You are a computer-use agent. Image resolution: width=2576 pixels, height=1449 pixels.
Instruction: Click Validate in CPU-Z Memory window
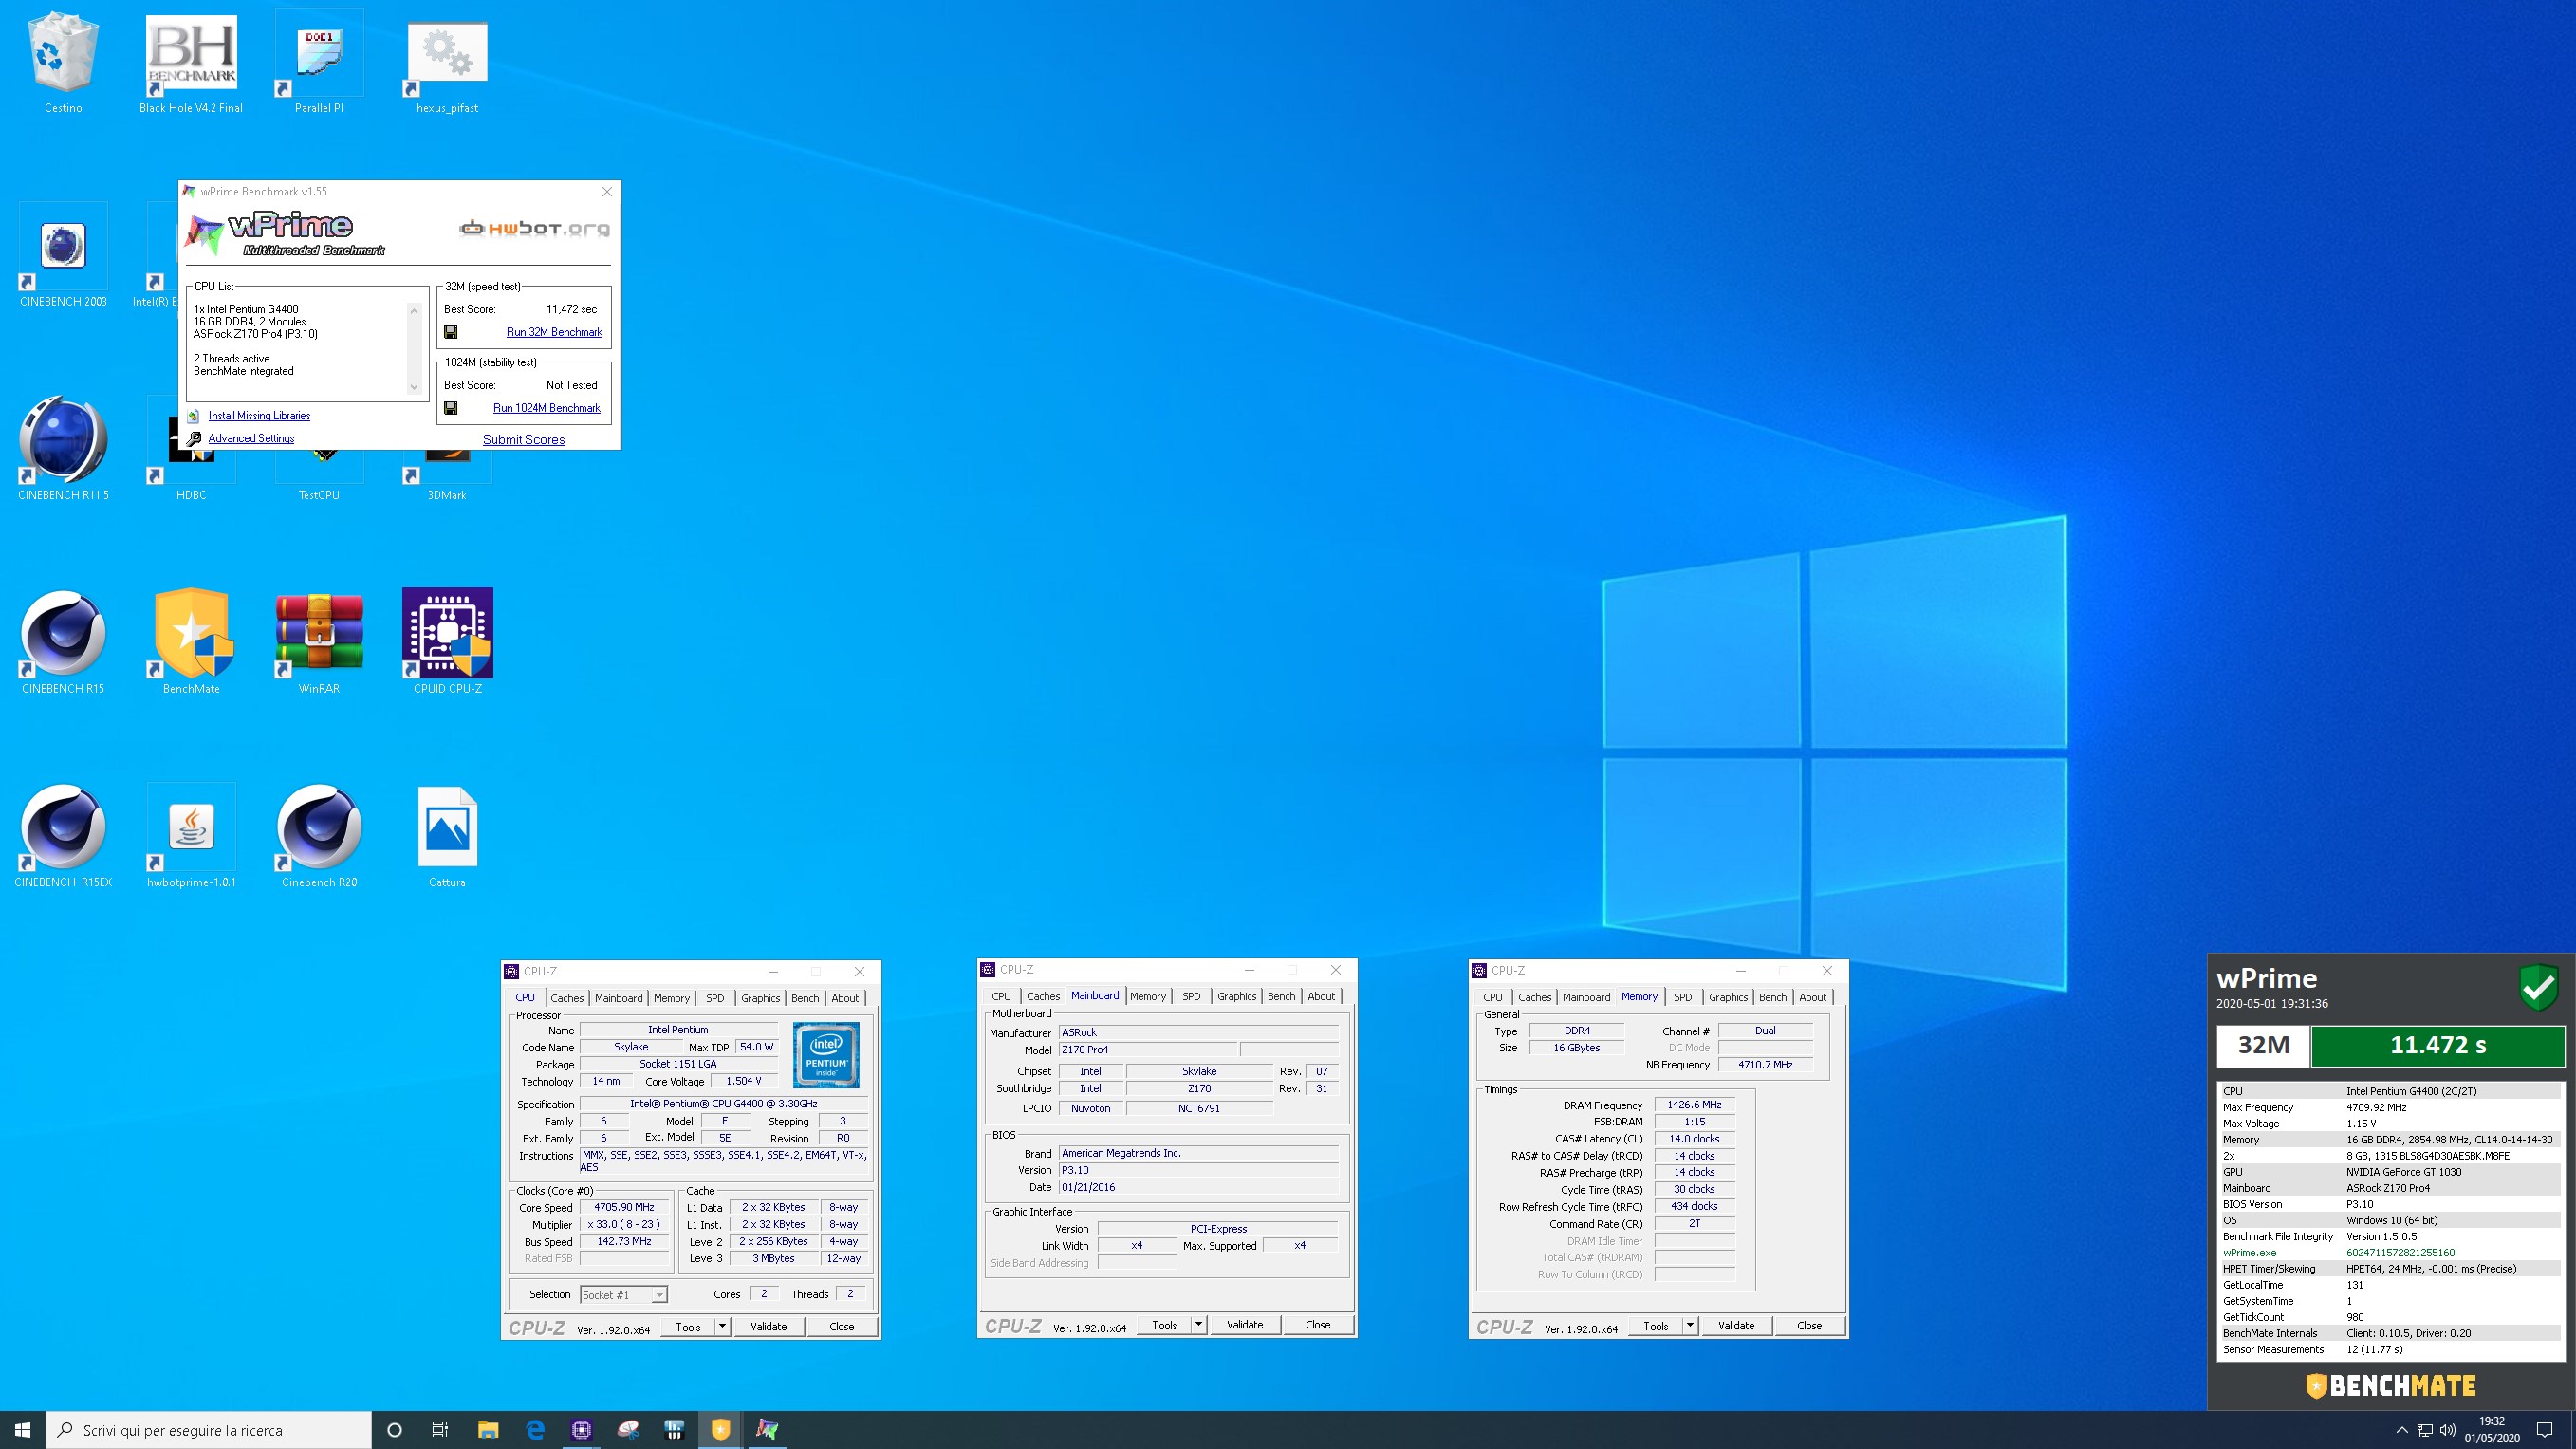point(1737,1326)
